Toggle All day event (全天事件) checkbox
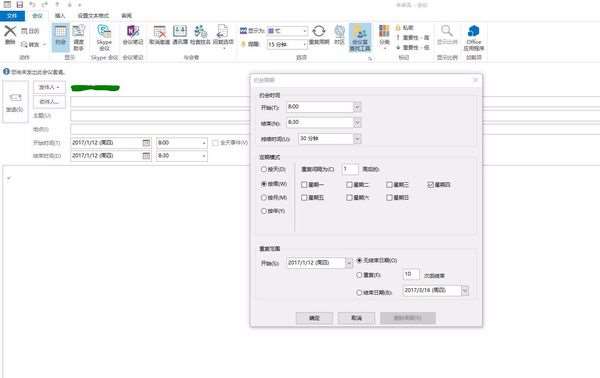Screen dimensions: 600x378 tap(215, 143)
